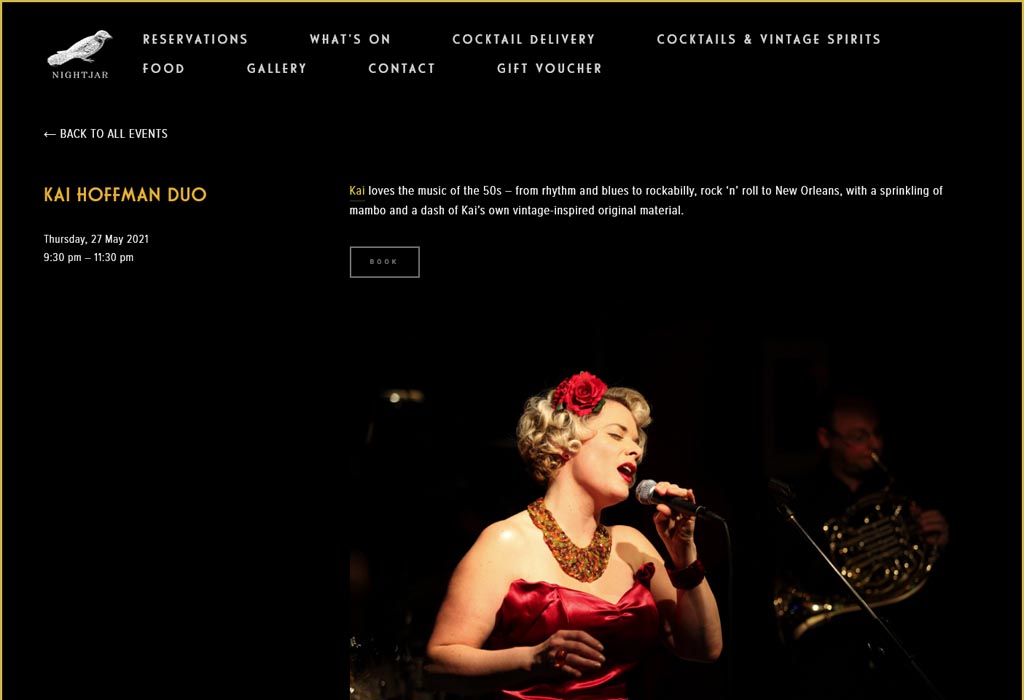Click the Nightjar bird logo
The height and width of the screenshot is (700, 1024).
pyautogui.click(x=80, y=48)
